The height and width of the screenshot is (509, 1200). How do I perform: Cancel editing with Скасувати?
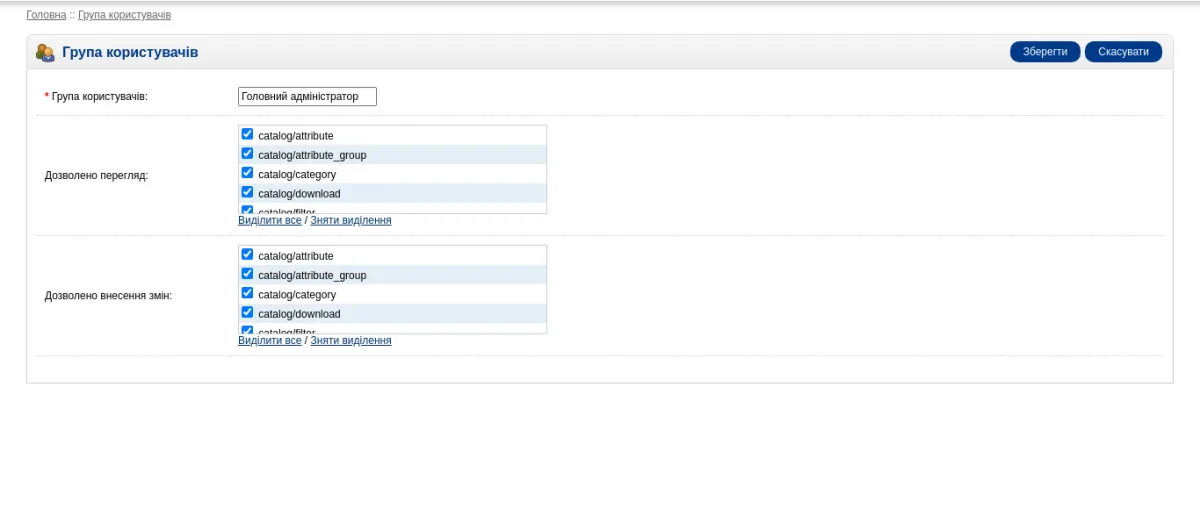point(1123,52)
